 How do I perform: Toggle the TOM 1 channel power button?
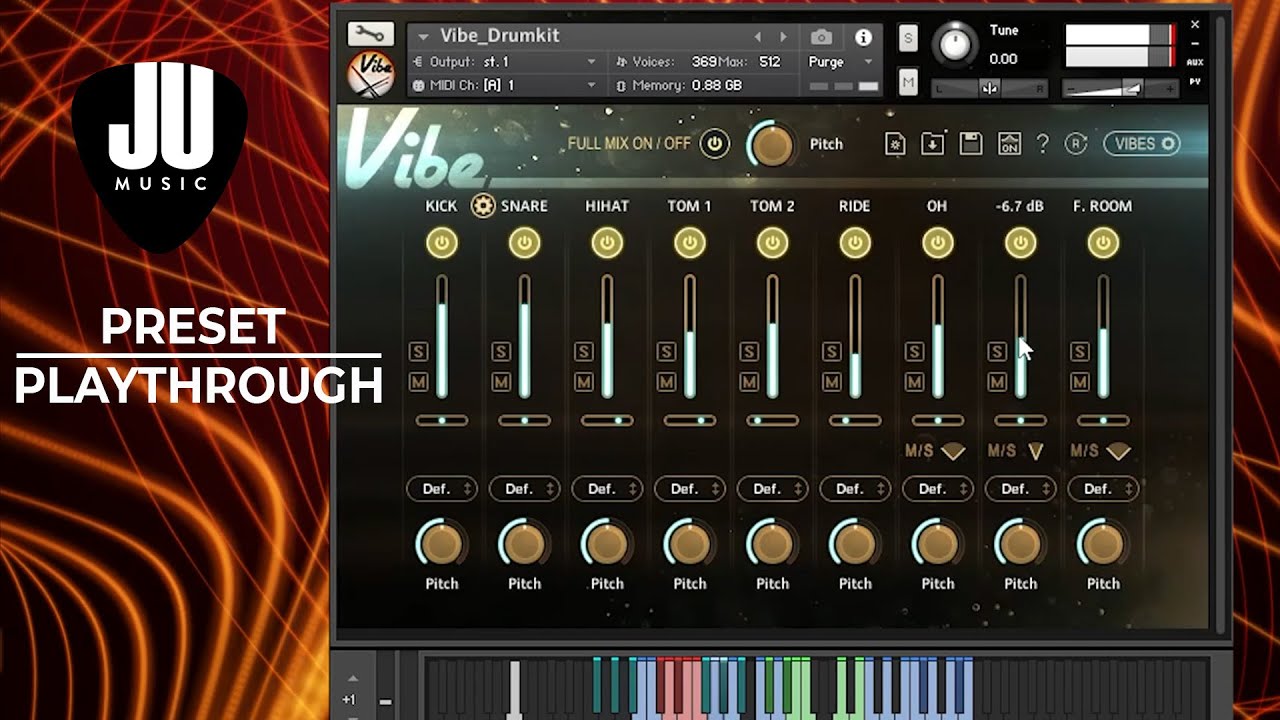(689, 243)
